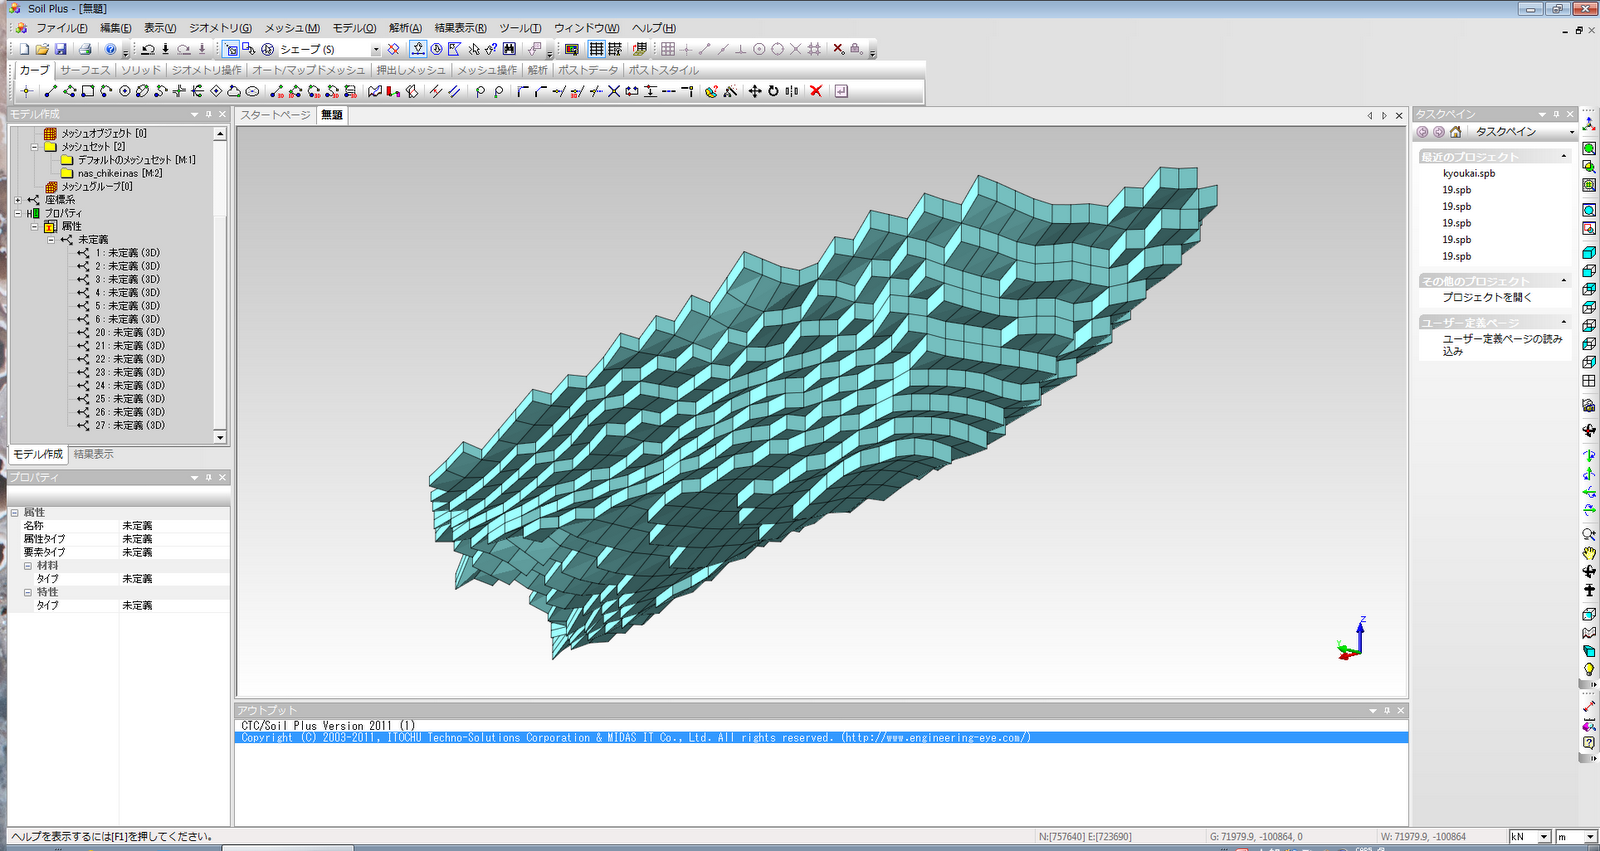Click the back arrow in the task pane
The image size is (1600, 851).
pos(1422,132)
